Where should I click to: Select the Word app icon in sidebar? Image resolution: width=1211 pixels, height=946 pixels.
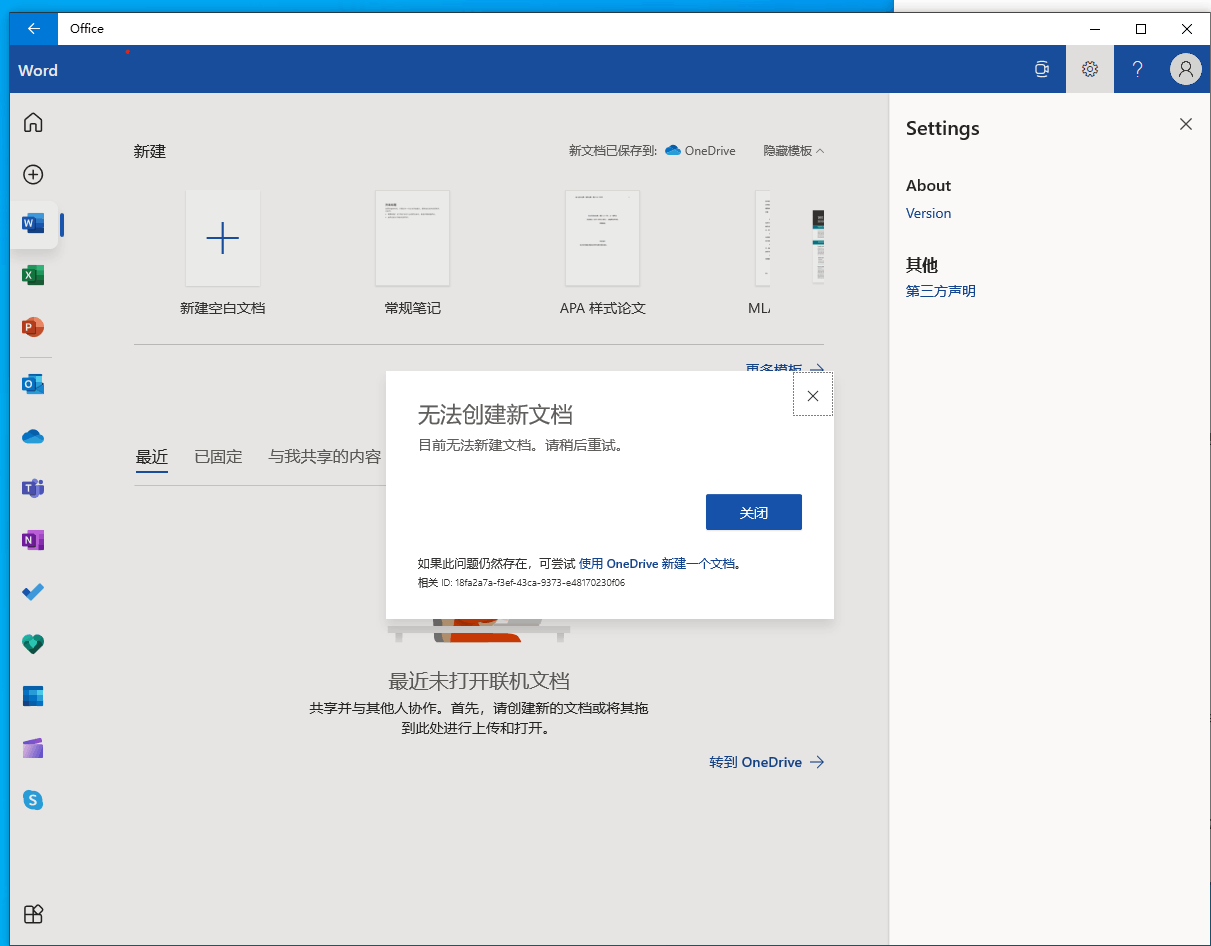pyautogui.click(x=33, y=224)
